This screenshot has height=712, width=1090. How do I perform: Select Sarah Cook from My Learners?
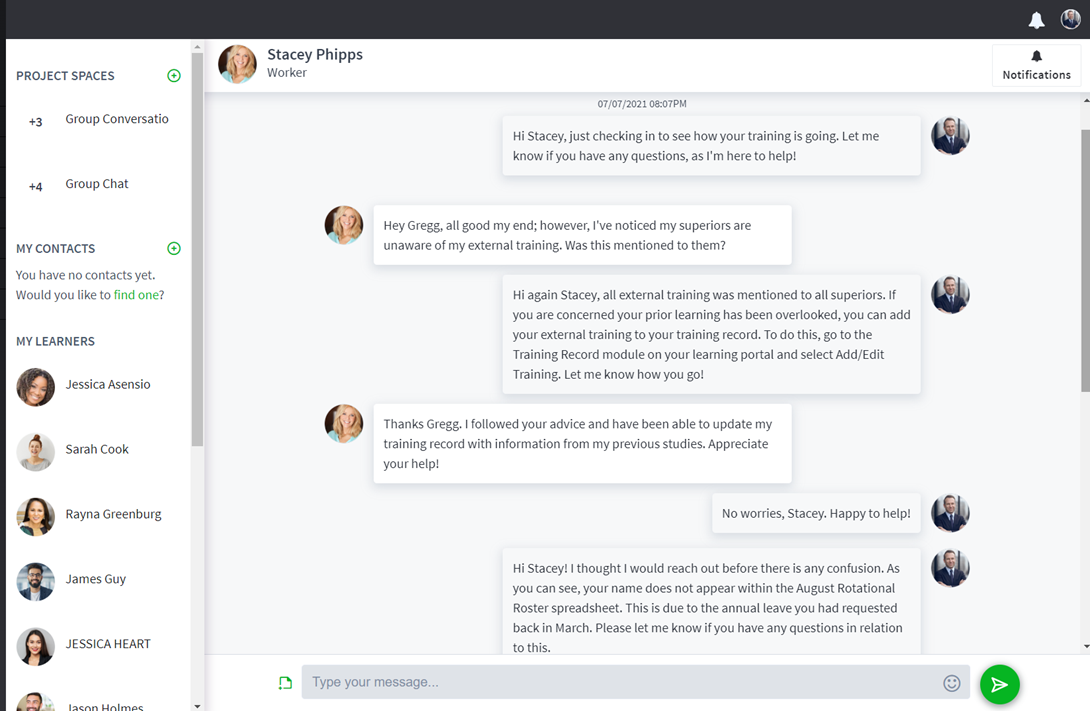tap(96, 449)
